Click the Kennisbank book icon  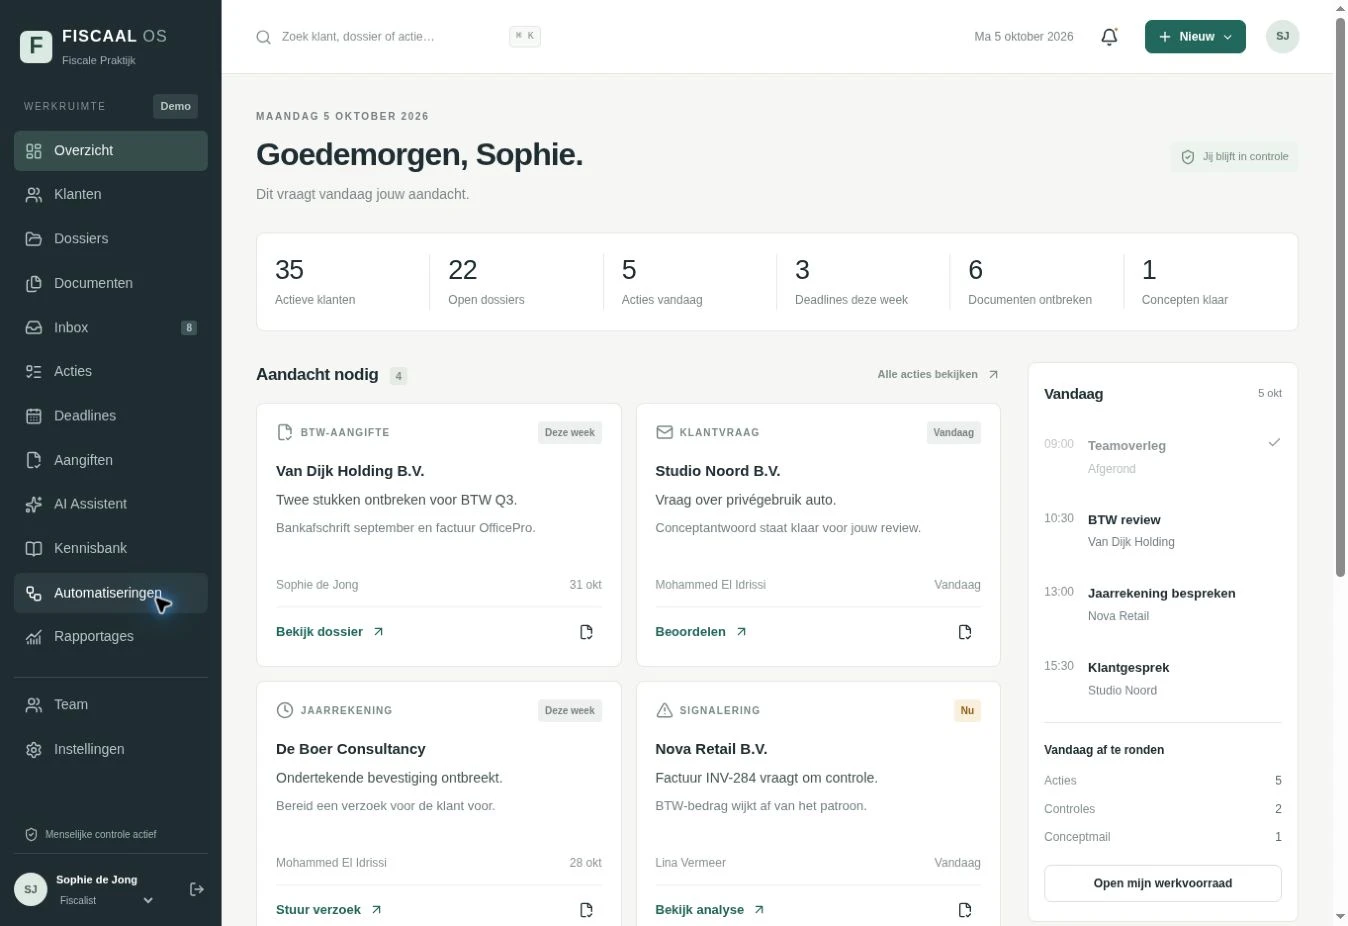coord(34,549)
